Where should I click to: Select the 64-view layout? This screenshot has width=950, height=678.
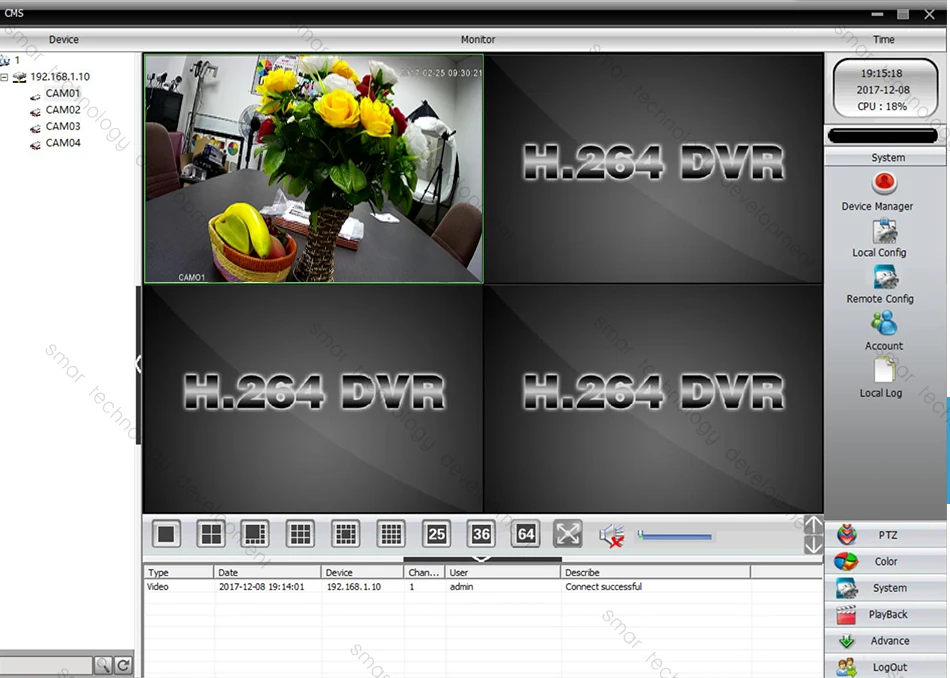coord(525,534)
